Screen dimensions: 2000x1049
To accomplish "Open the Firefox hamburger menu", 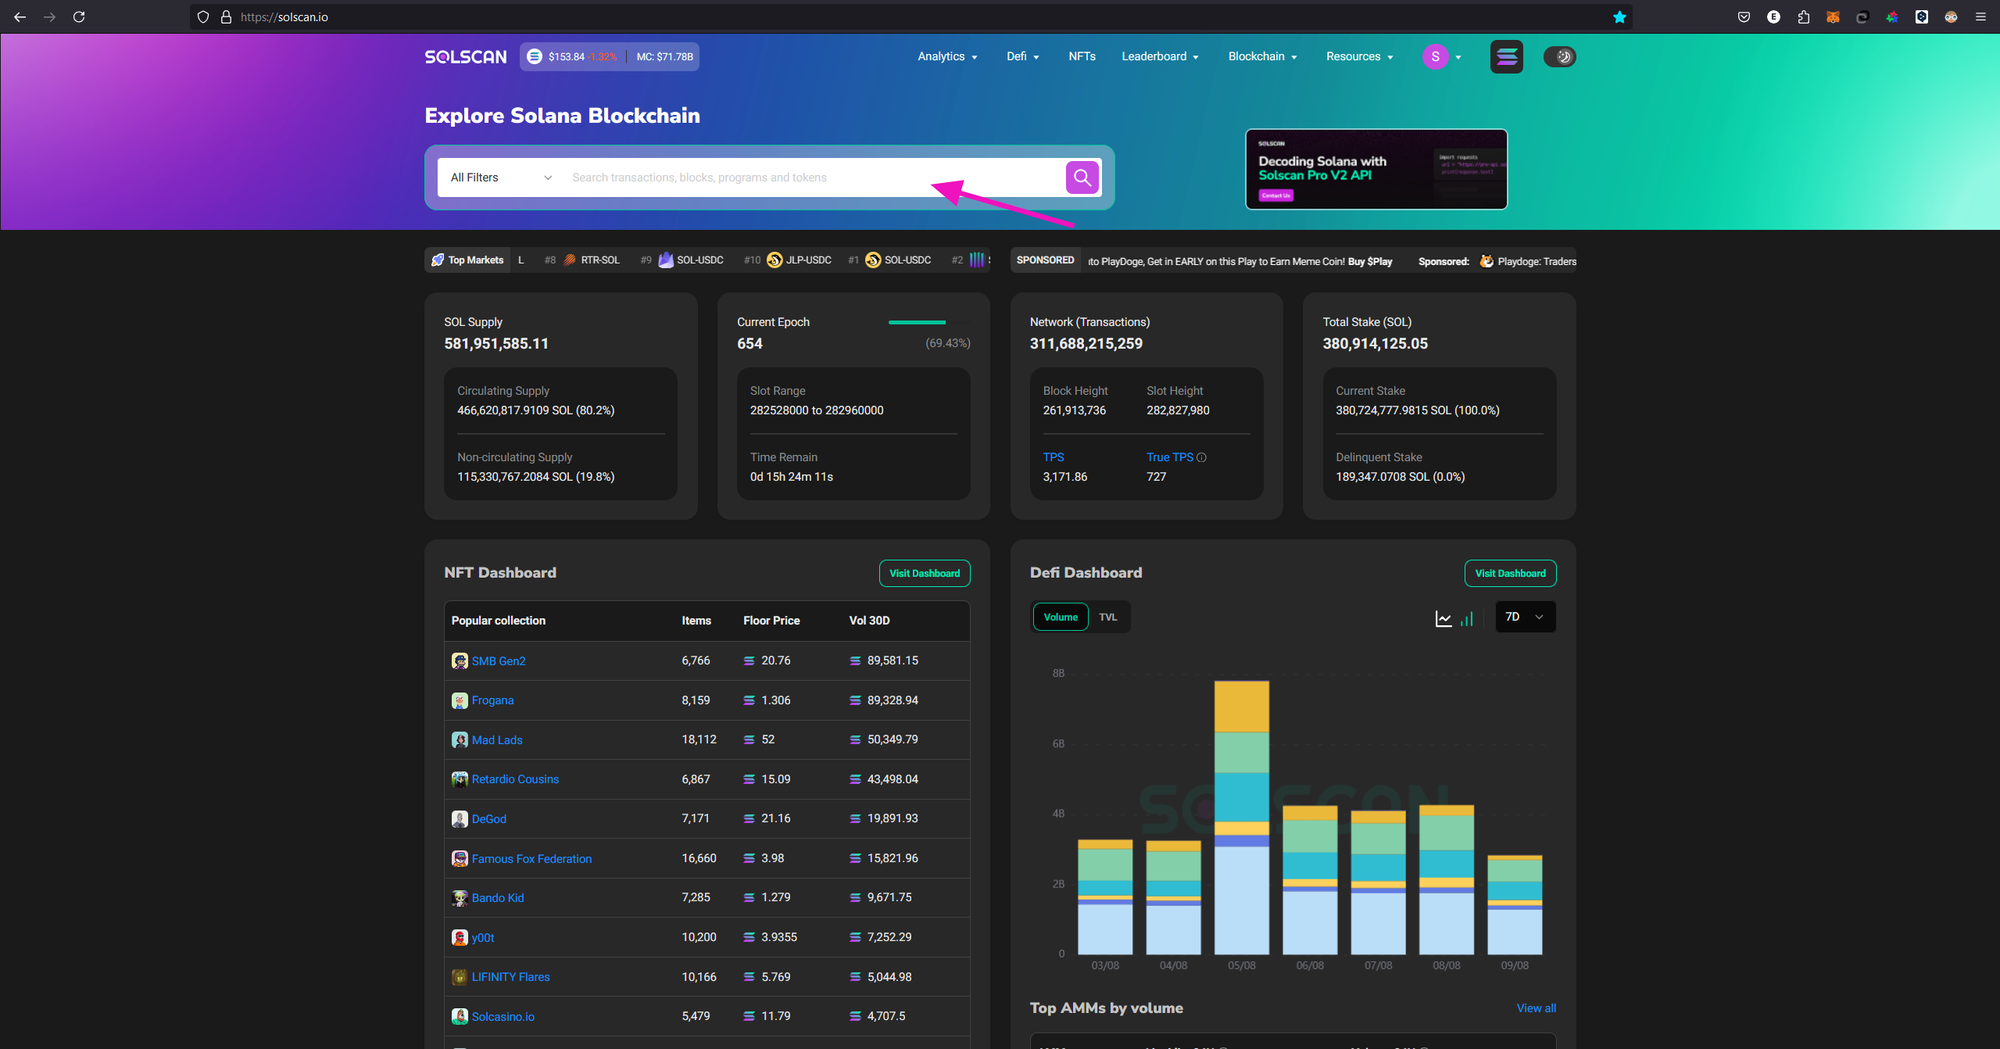I will (1980, 17).
